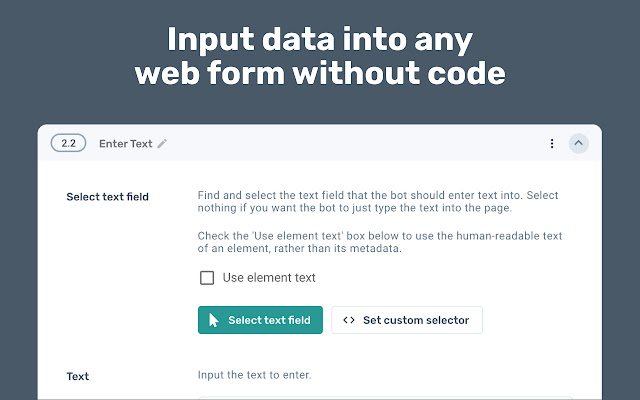Click the 'web form without code' headline line
Image resolution: width=640 pixels, height=400 pixels.
pos(320,75)
